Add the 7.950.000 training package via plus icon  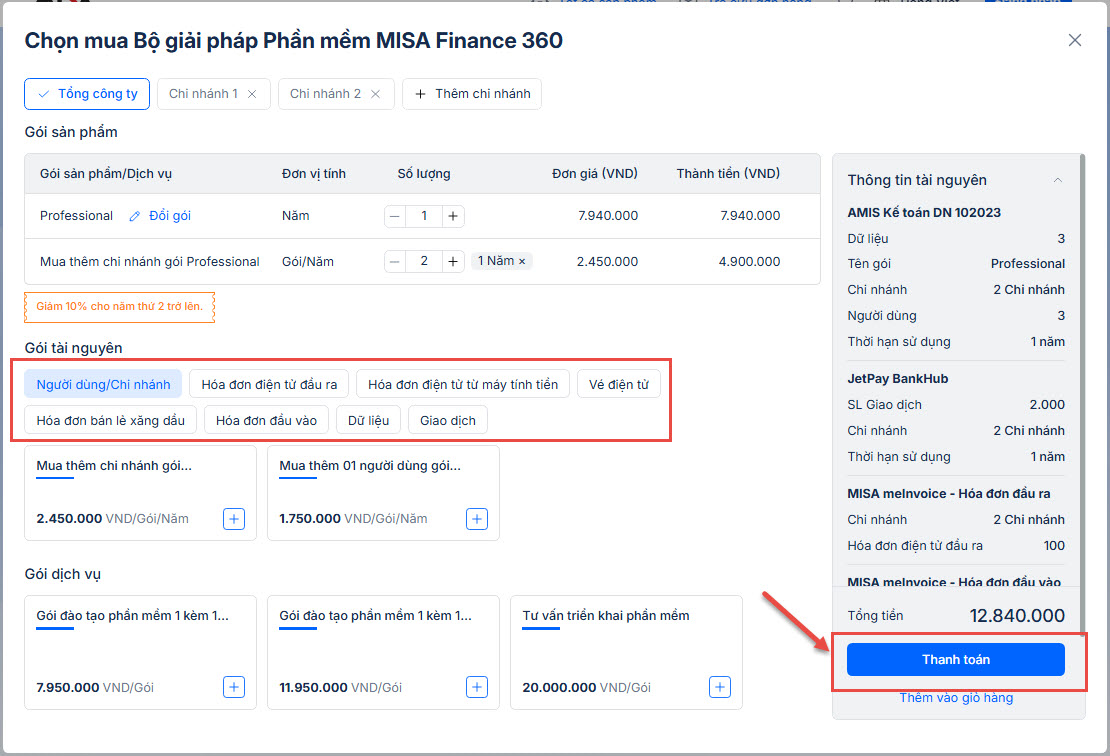tap(233, 687)
